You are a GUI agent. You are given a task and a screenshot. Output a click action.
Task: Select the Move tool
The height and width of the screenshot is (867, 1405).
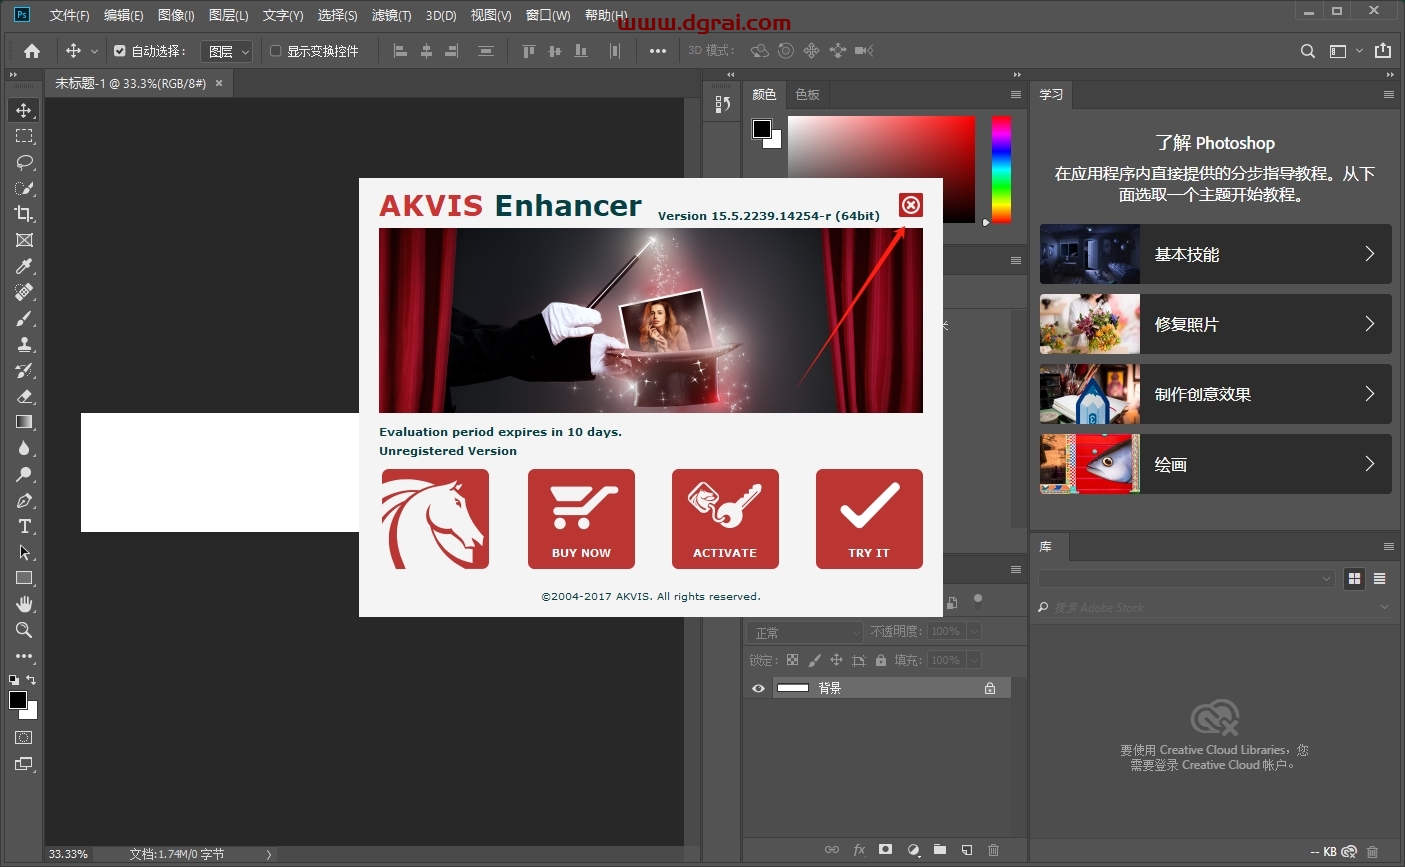[24, 110]
